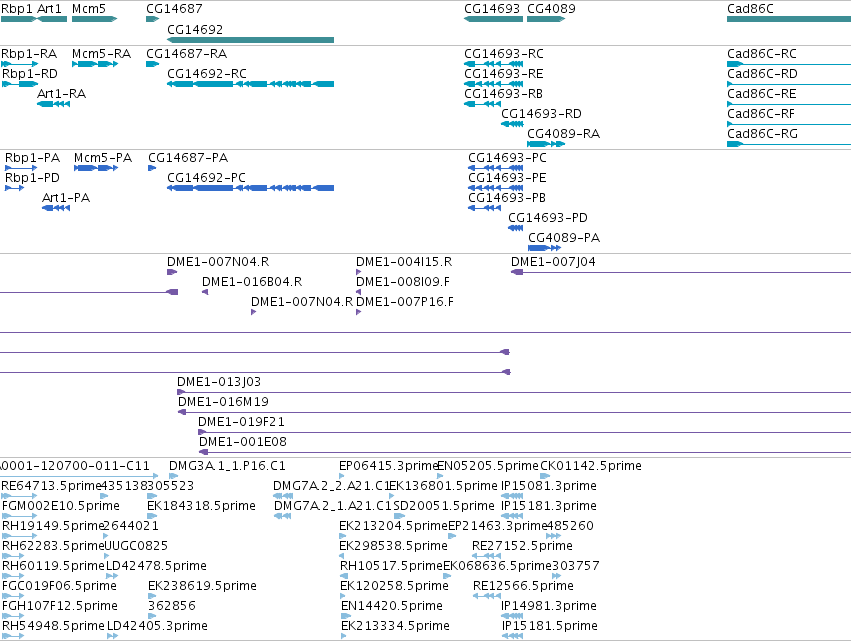Select the long CG14692 gene bar
Viewport: 851px width, 641px height.
tap(250, 40)
